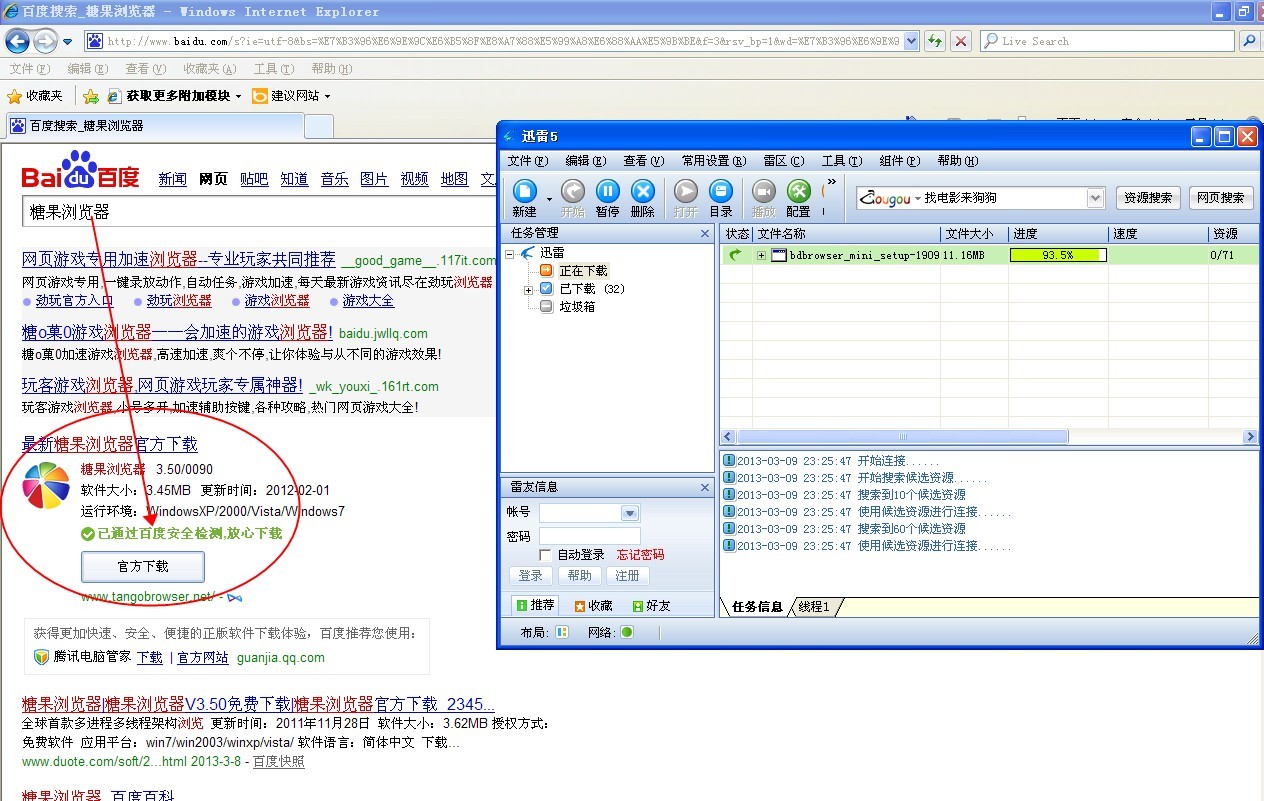The image size is (1264, 801).
Task: Open the 文件(F) menu in 迅雷
Action: (x=527, y=161)
